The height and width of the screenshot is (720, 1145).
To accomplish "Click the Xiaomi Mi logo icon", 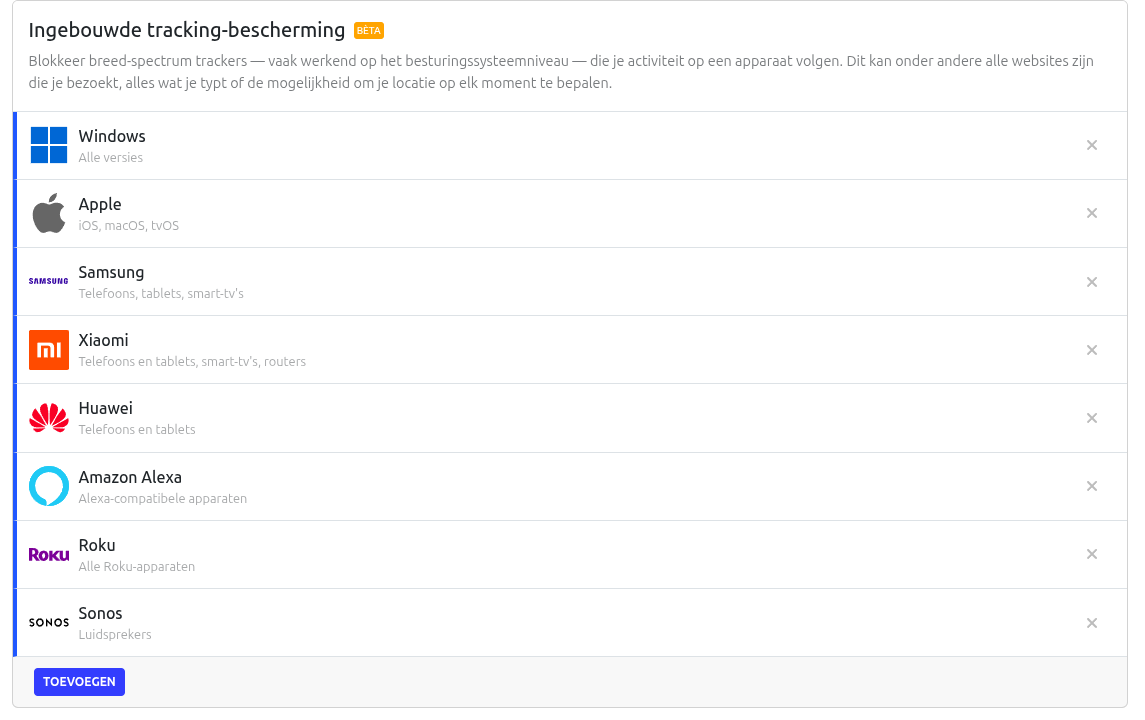I will click(49, 350).
